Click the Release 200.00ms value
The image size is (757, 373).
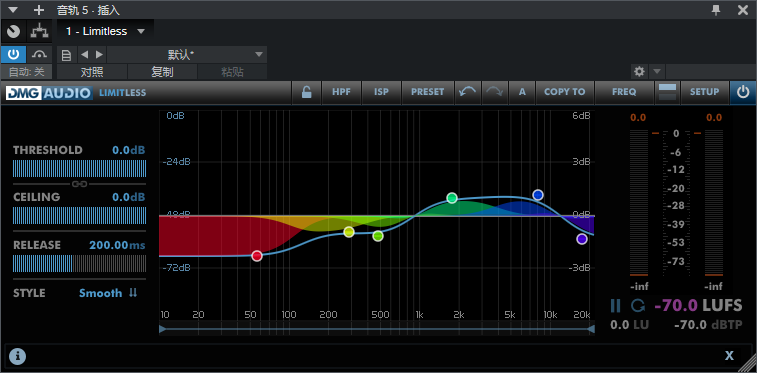point(117,245)
